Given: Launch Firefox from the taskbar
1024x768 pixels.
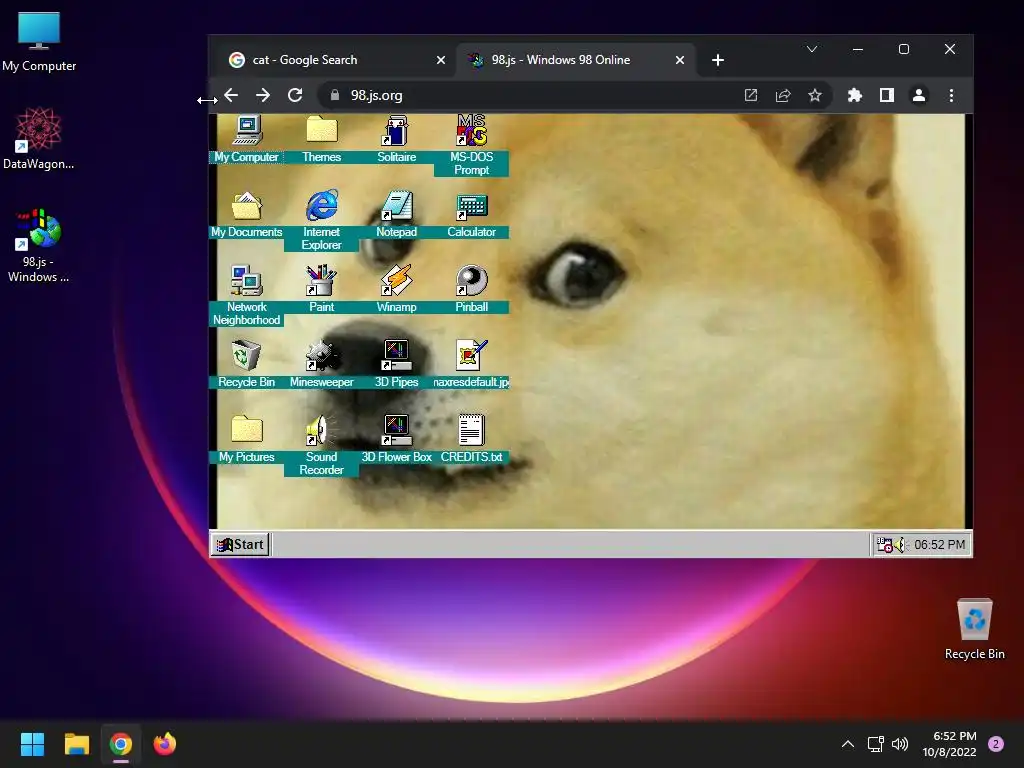Looking at the screenshot, I should click(165, 744).
